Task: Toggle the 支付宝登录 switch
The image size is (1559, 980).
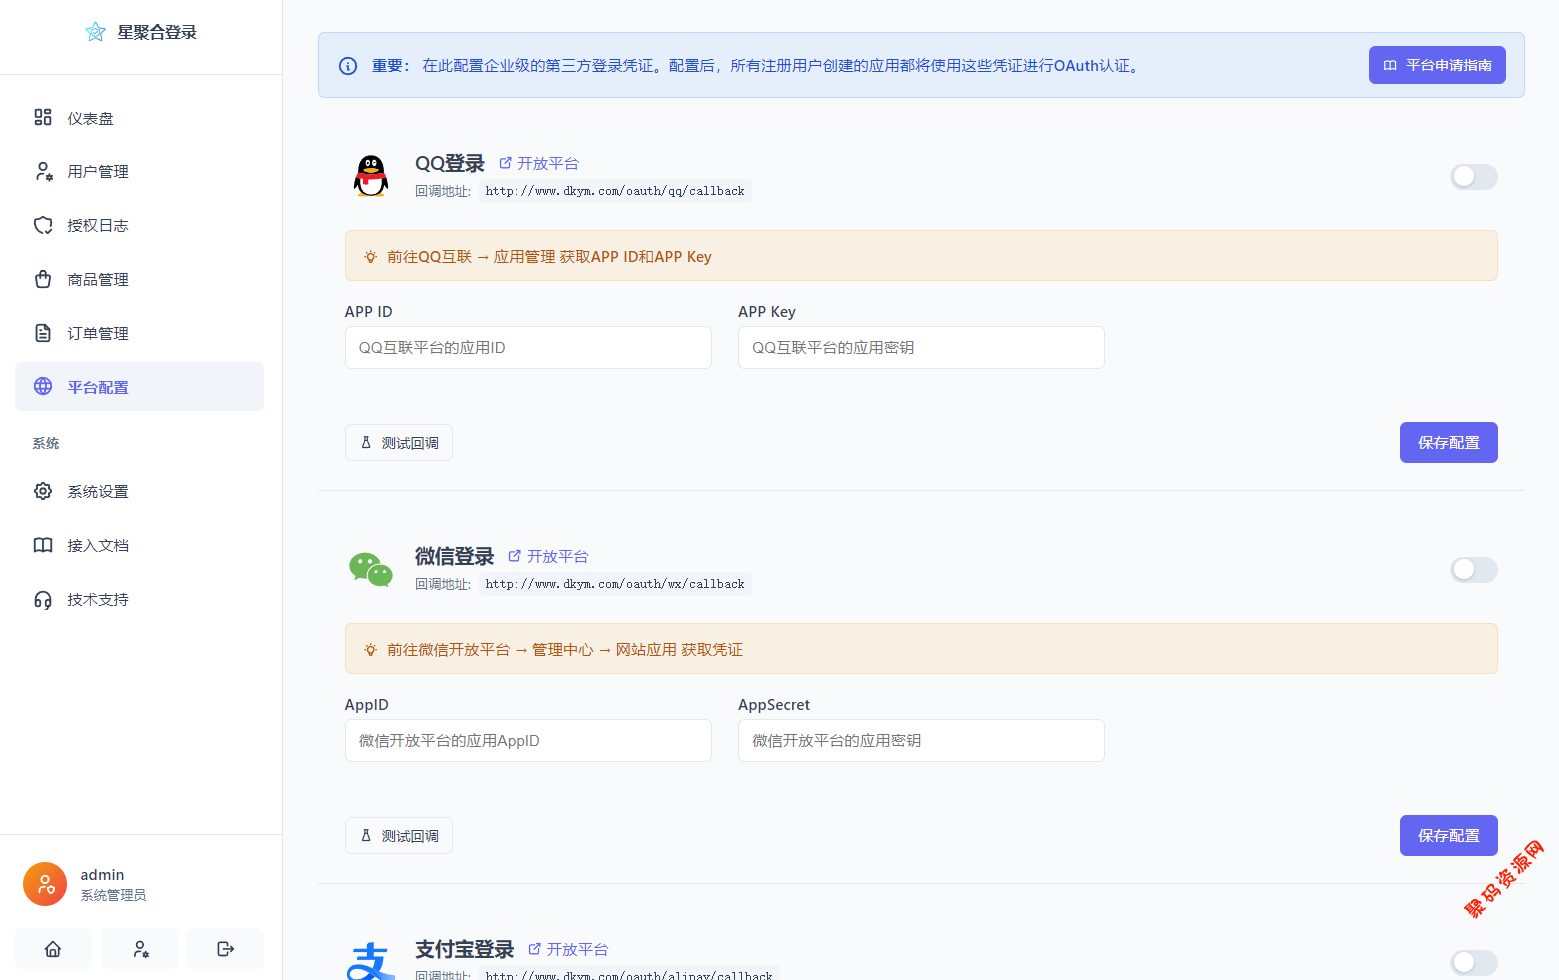Action: click(1473, 962)
